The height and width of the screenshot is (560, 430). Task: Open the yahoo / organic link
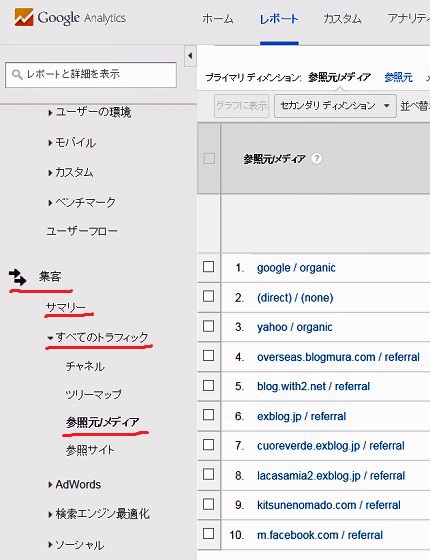pos(295,327)
